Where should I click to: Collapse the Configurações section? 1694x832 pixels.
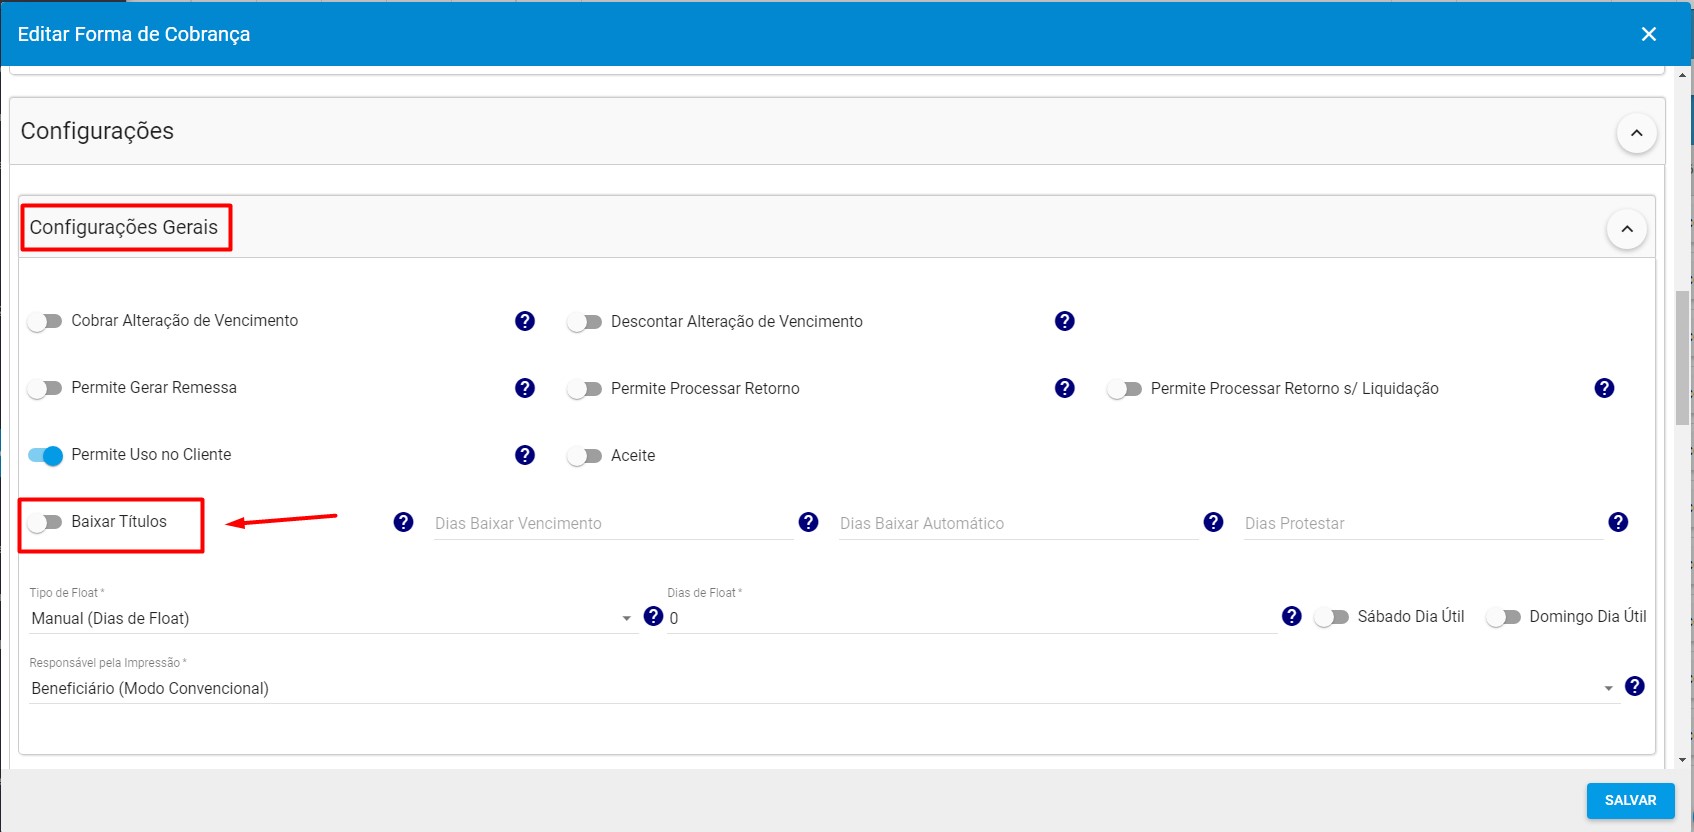point(1637,133)
